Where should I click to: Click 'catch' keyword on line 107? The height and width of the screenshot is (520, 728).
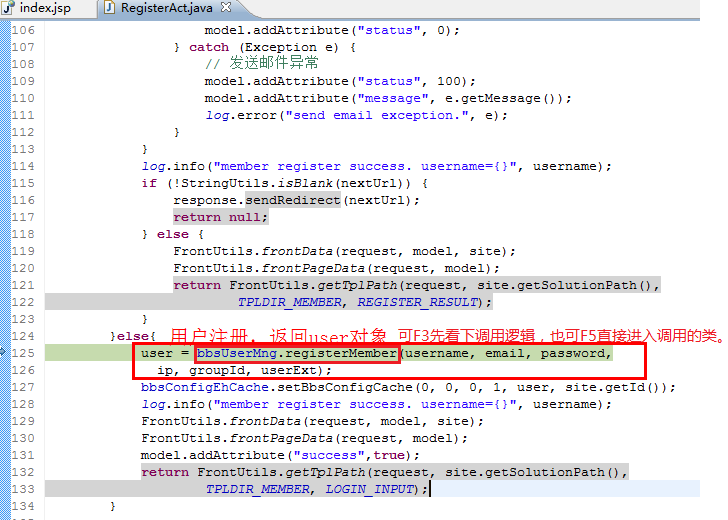pos(209,47)
